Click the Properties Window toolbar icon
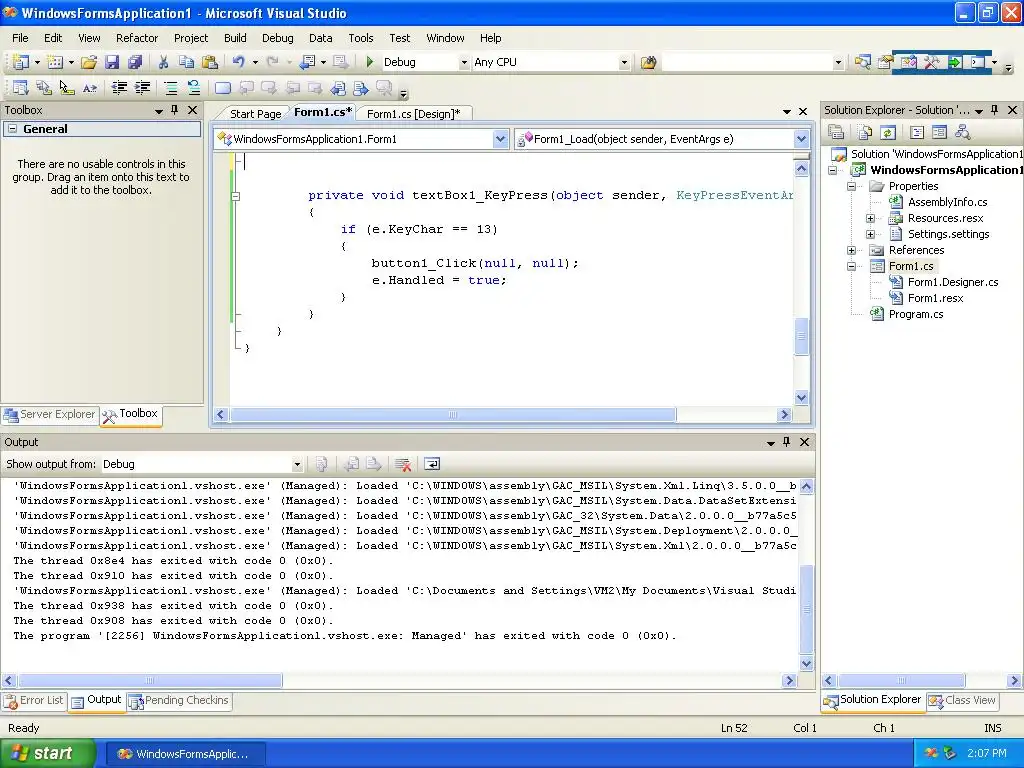The width and height of the screenshot is (1024, 768). coord(886,62)
